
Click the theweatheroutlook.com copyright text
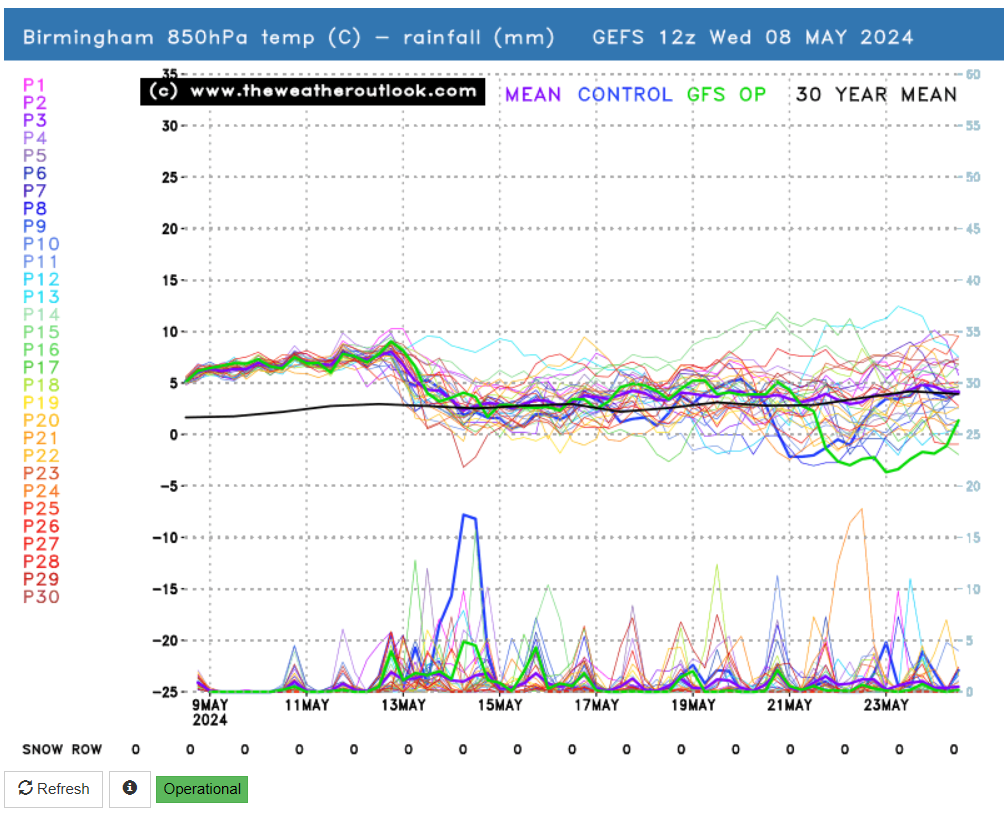point(313,91)
